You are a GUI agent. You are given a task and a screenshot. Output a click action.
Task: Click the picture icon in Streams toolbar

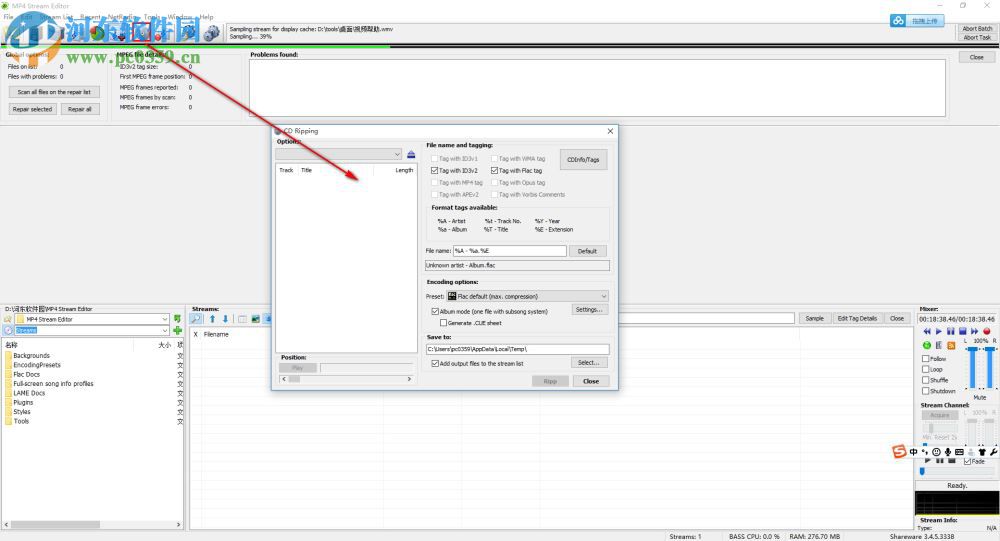[256, 319]
